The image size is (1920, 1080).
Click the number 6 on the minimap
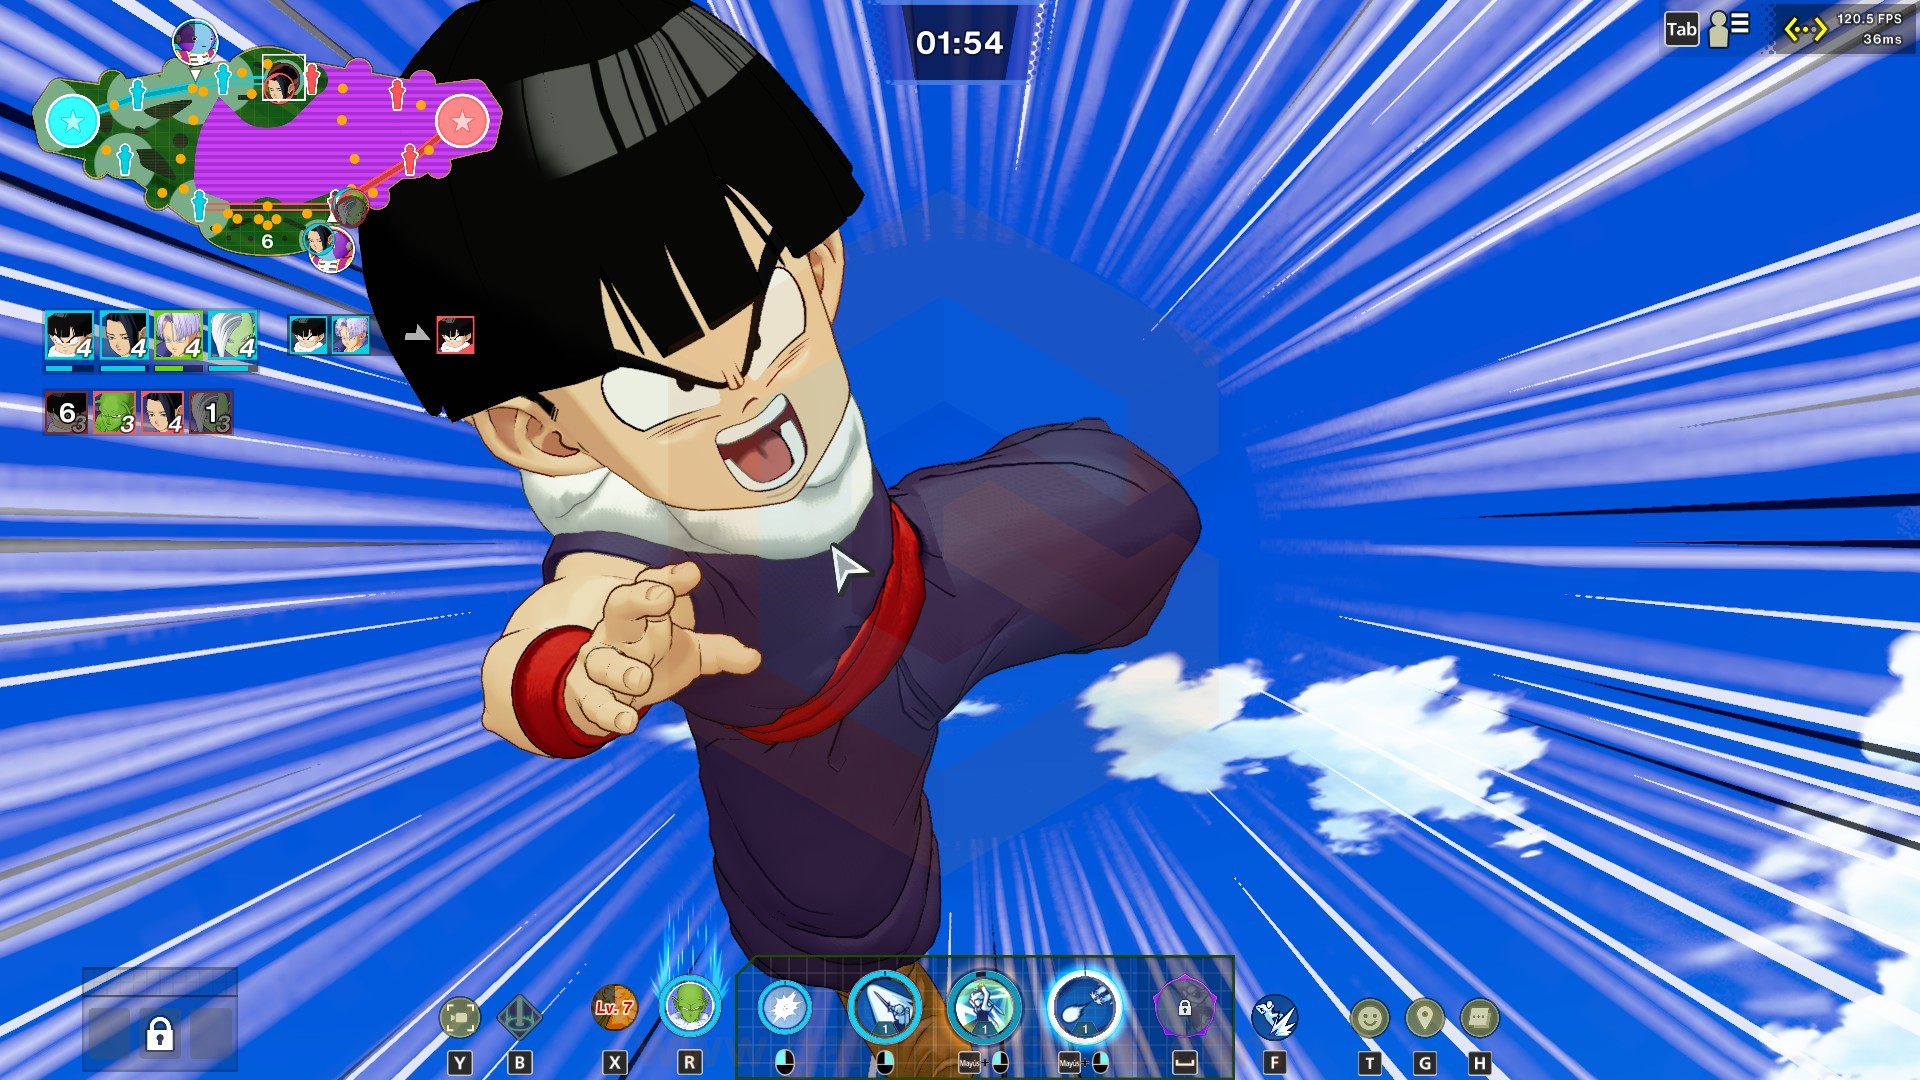[267, 241]
